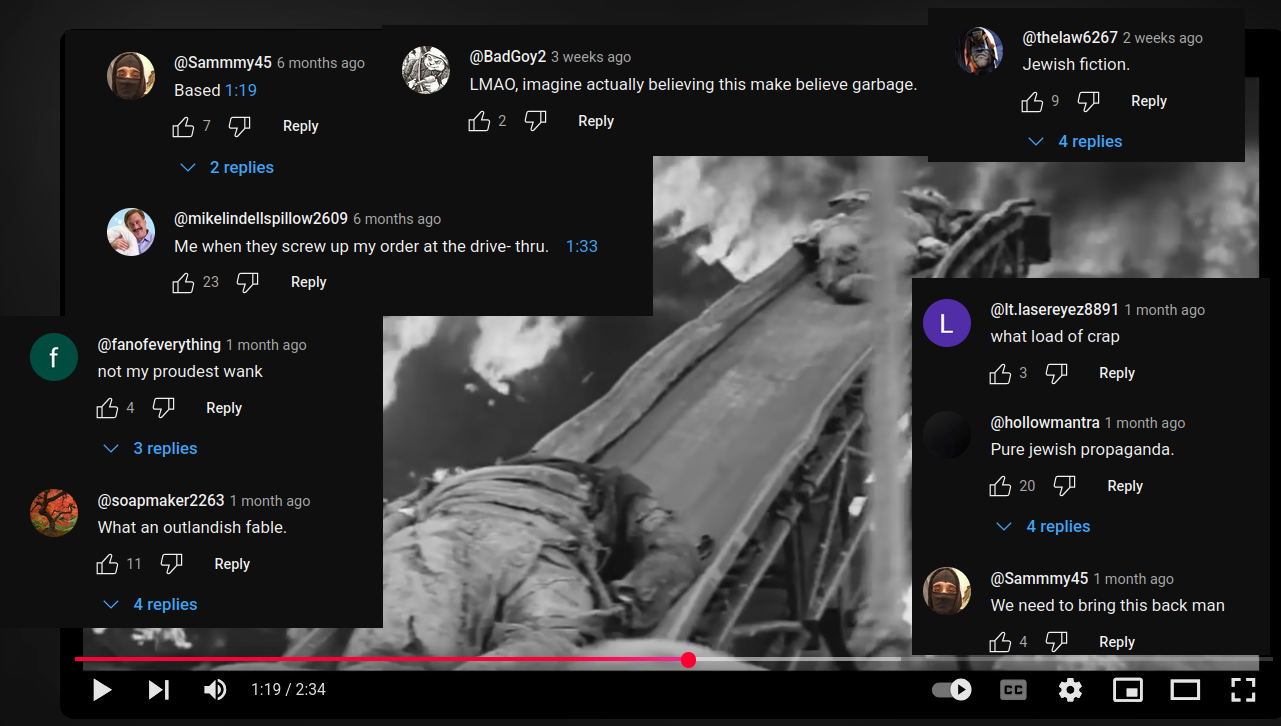Screen dimensions: 1281x726
Task: Switch to miniplayer mode
Action: click(1128, 690)
